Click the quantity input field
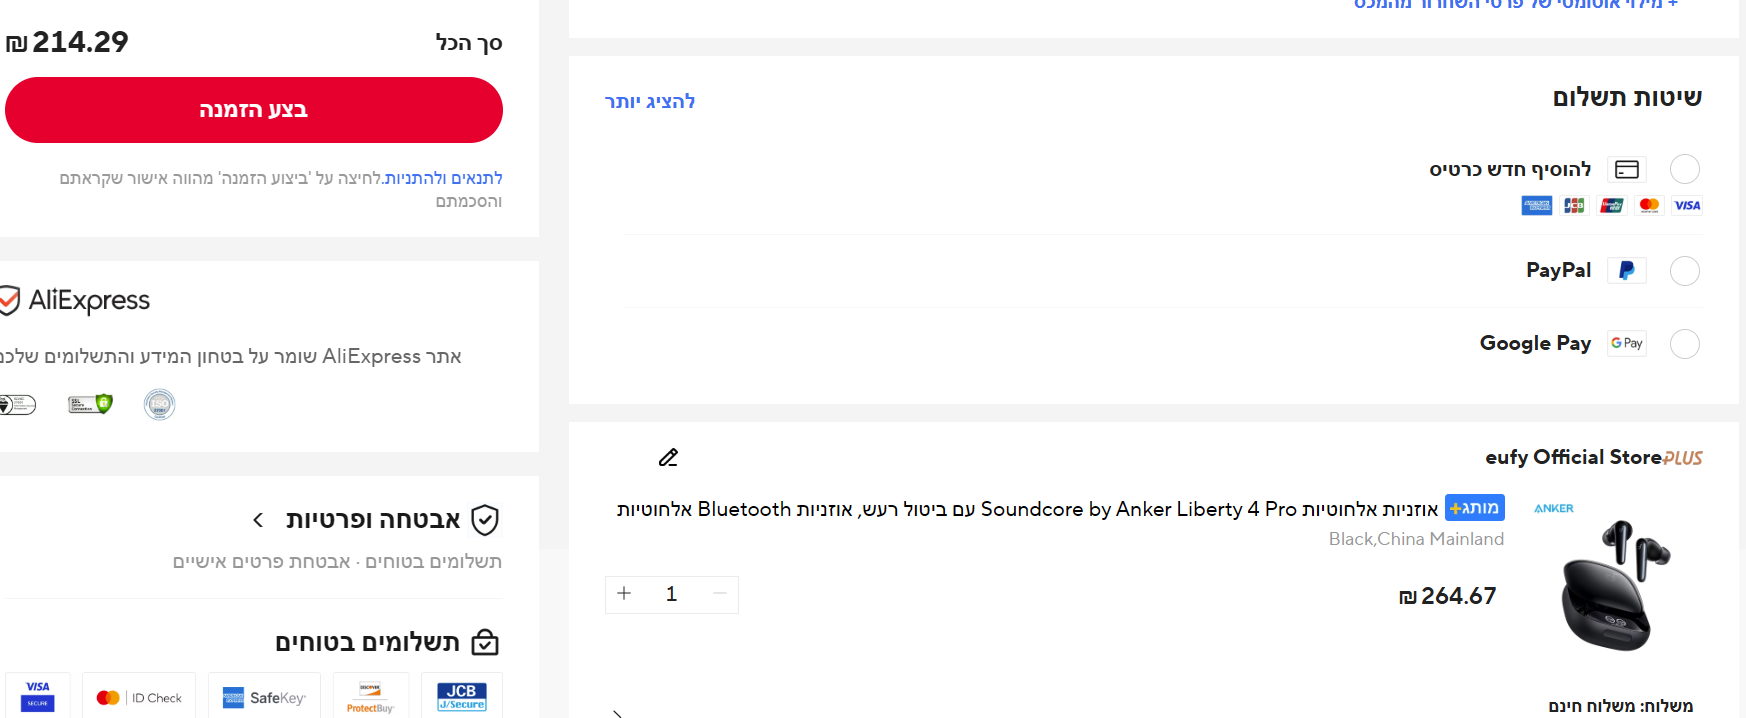This screenshot has height=718, width=1746. point(672,594)
